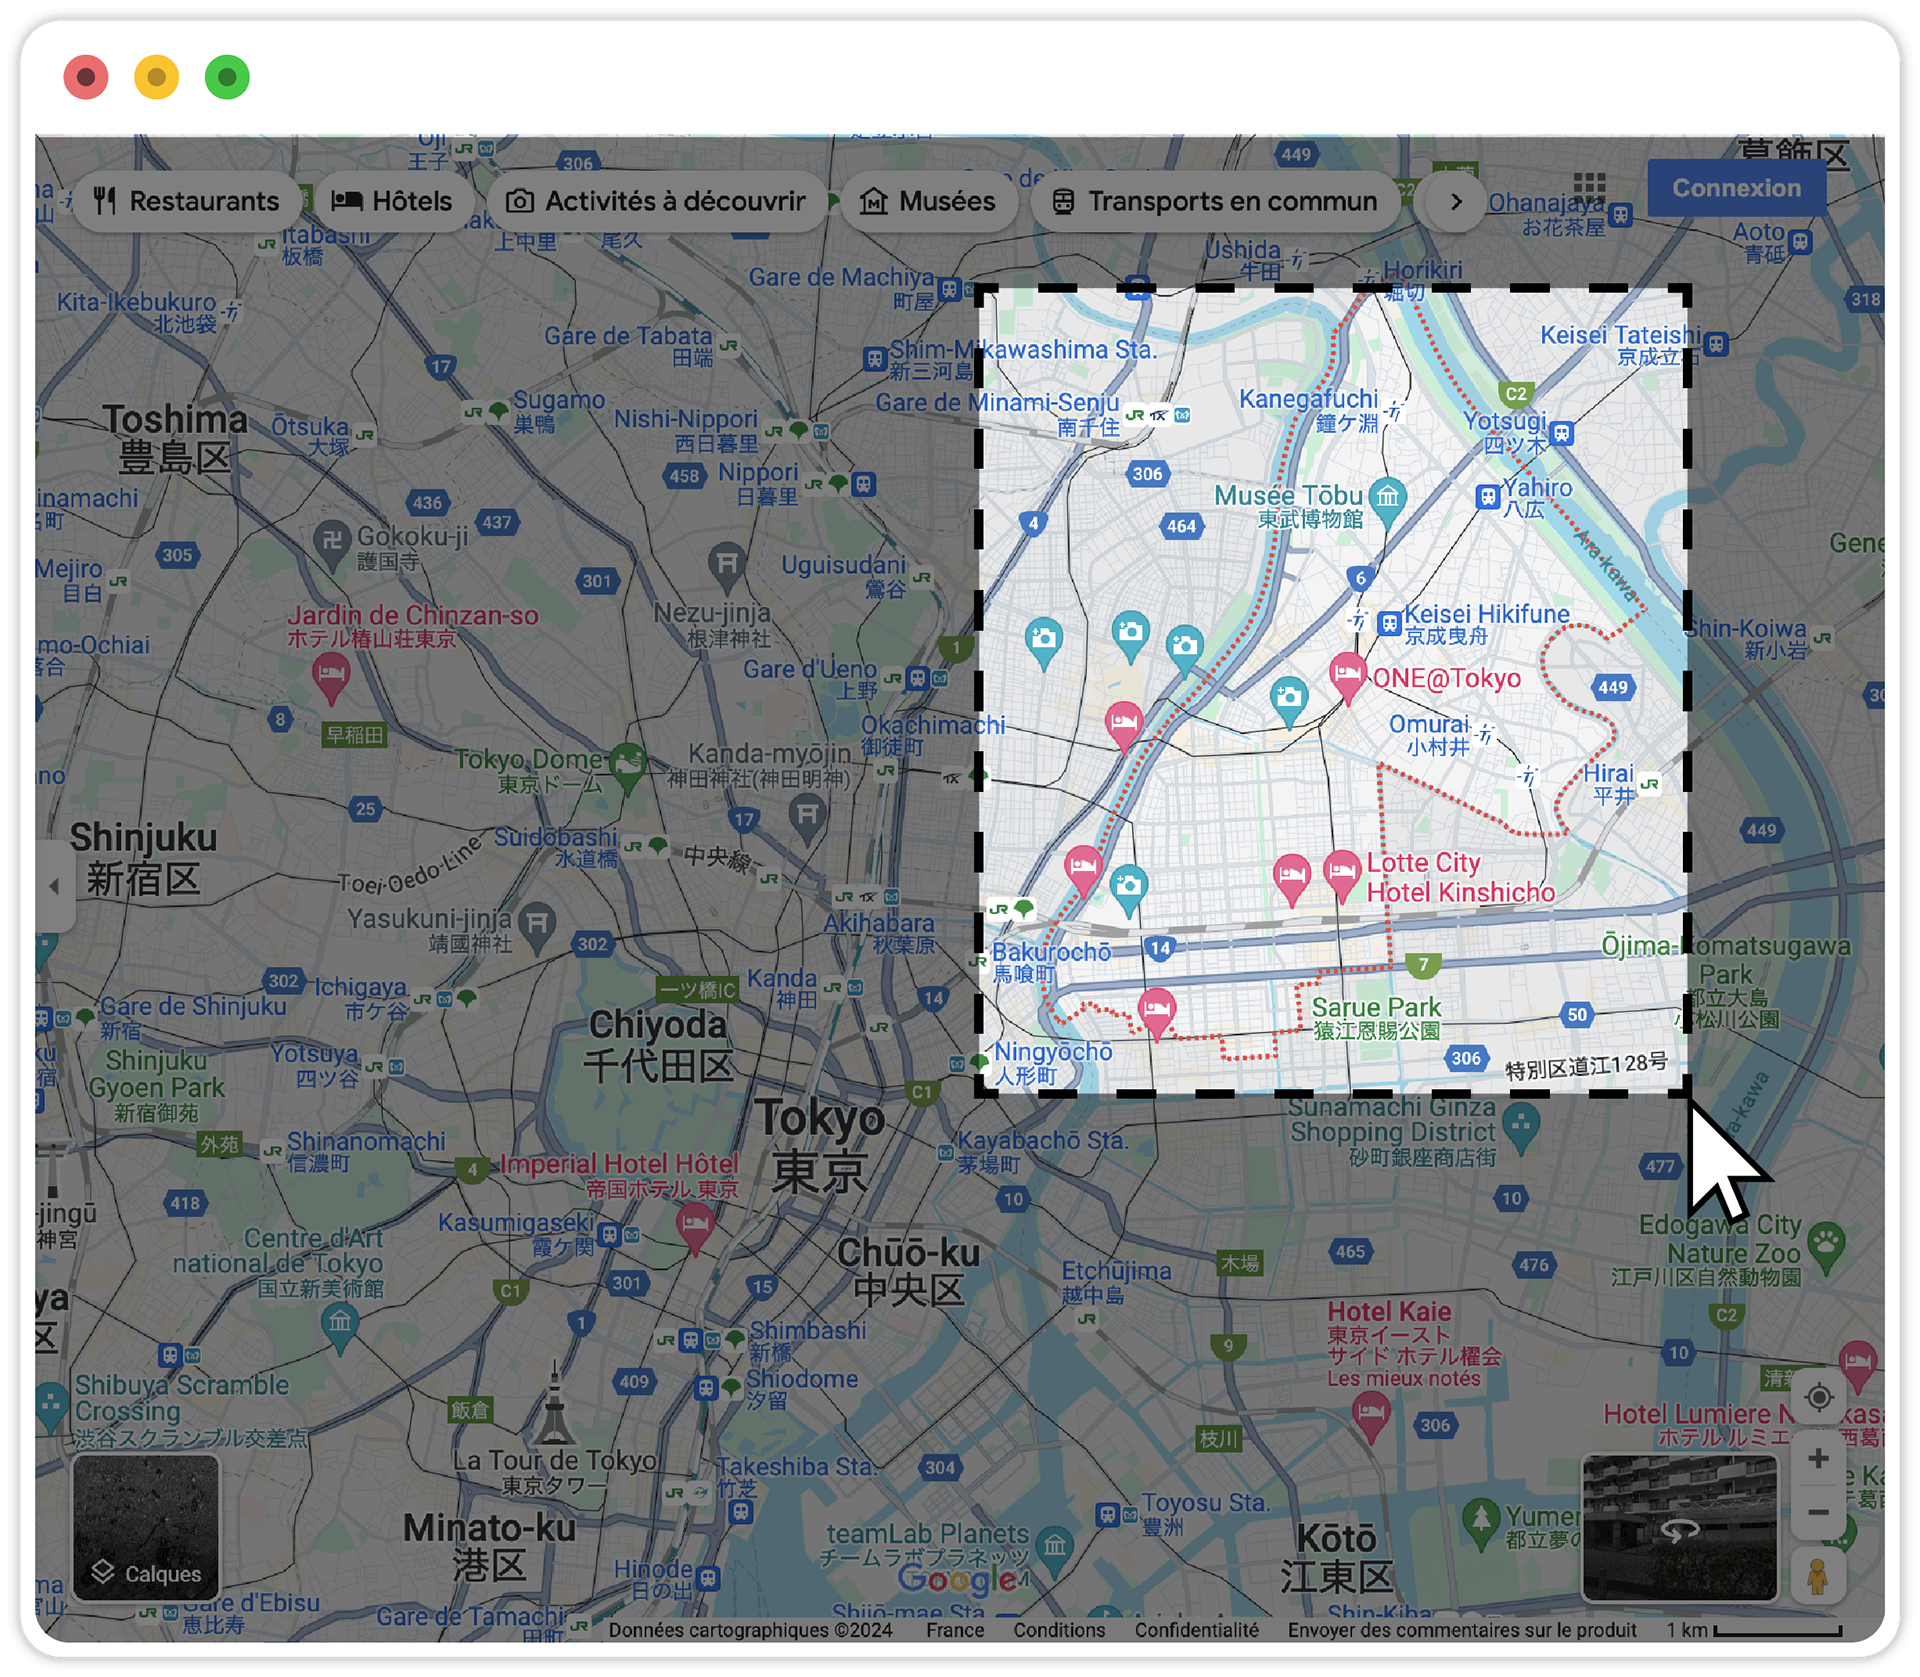
Task: Click the Jardin de Chinzan-so hotel pin
Action: point(330,676)
